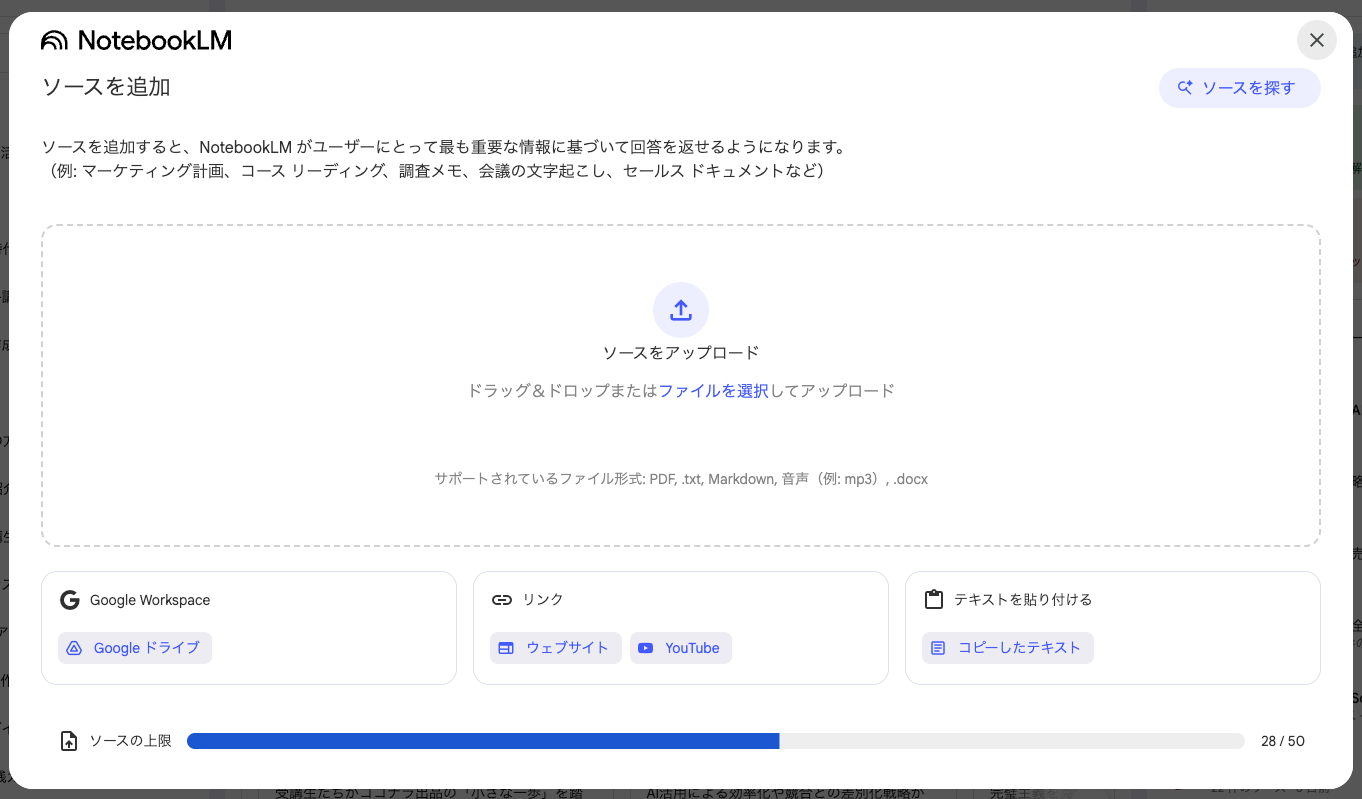Click the source limit progress bar

click(716, 741)
